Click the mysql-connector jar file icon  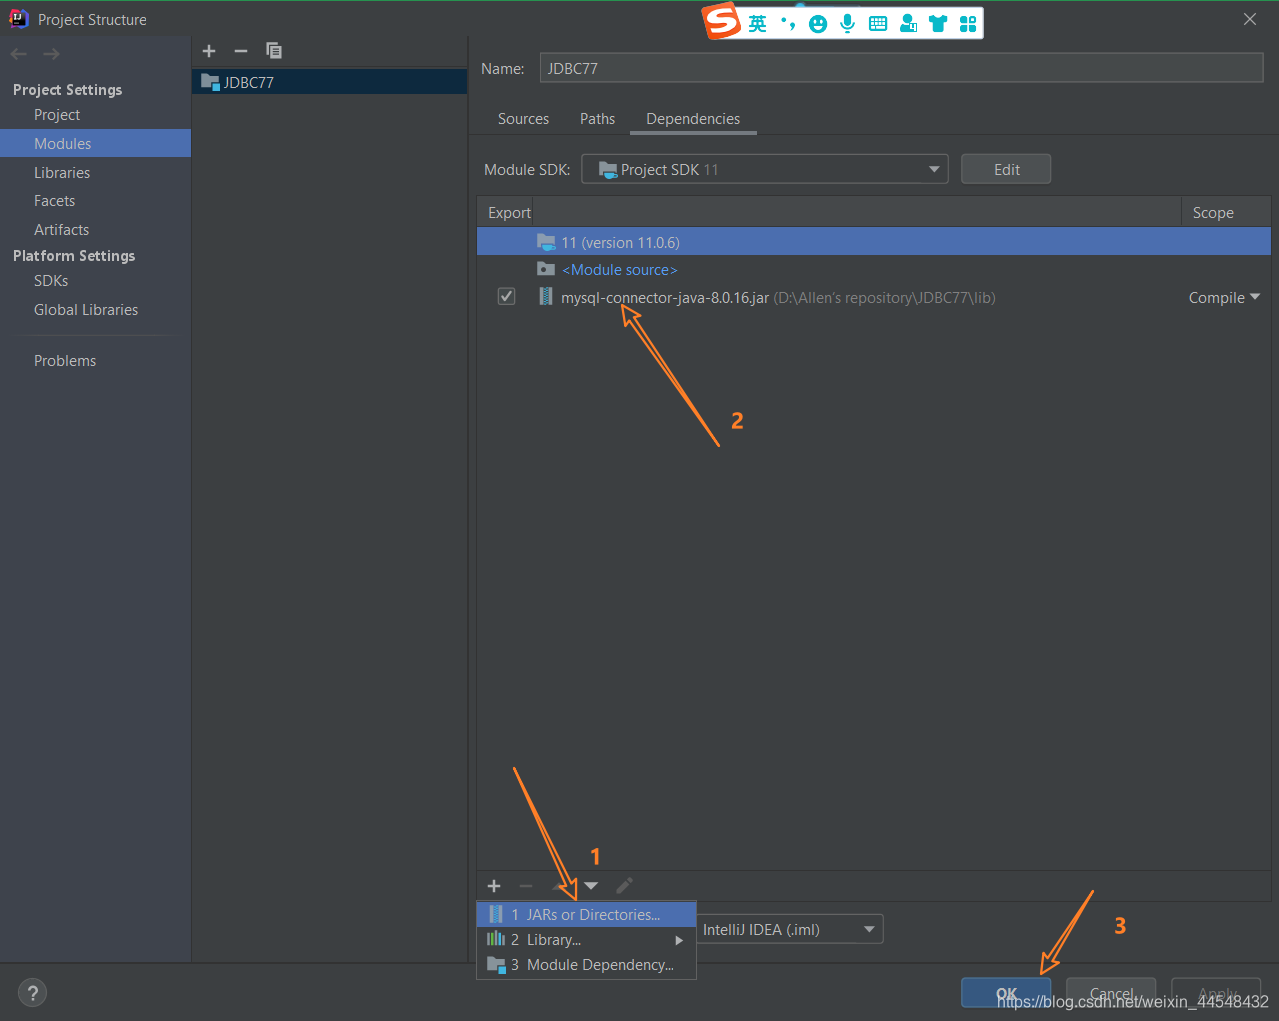coord(546,297)
